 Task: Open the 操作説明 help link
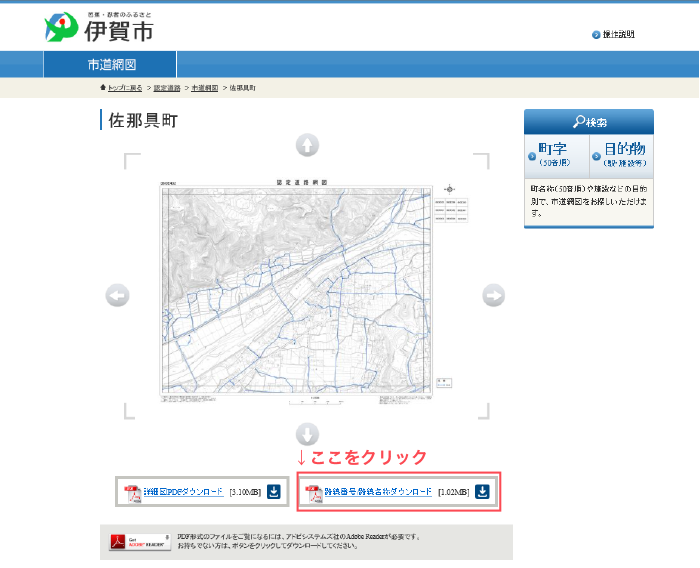coord(618,34)
